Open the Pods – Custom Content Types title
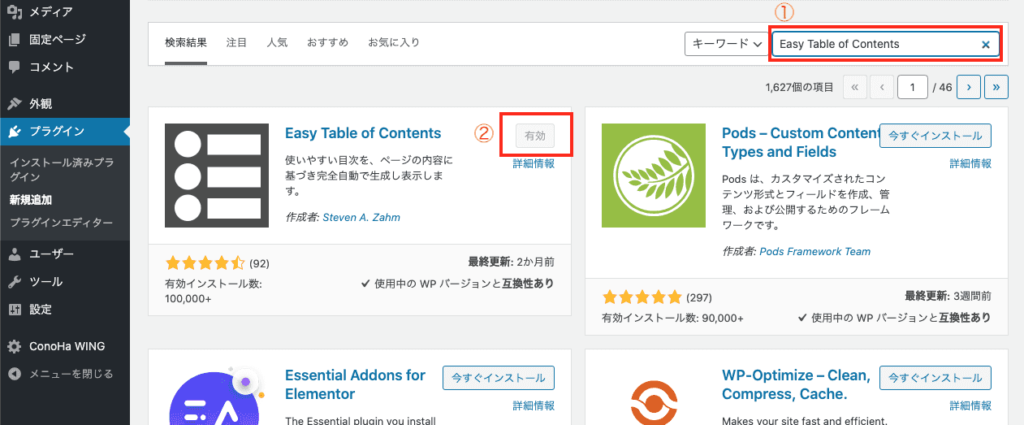This screenshot has width=1024, height=425. pyautogui.click(x=801, y=142)
